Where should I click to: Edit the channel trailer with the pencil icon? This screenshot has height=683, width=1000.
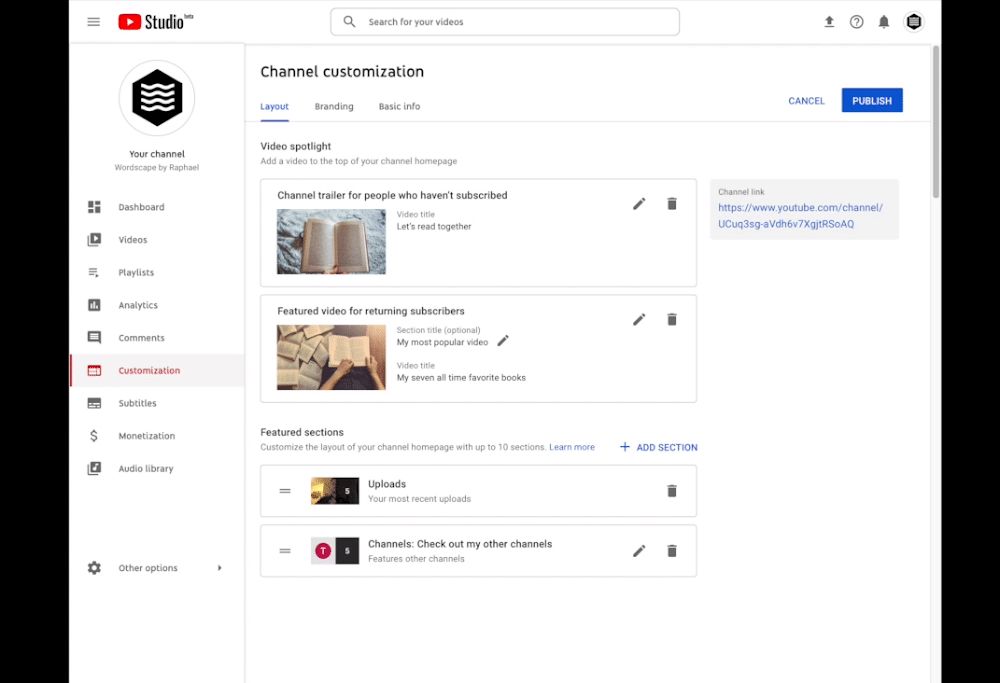tap(639, 203)
